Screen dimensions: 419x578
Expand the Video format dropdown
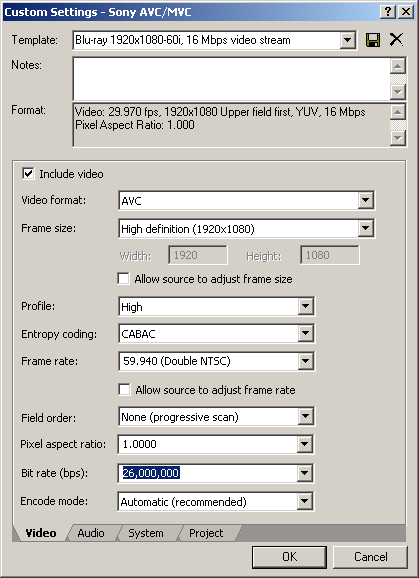[365, 201]
